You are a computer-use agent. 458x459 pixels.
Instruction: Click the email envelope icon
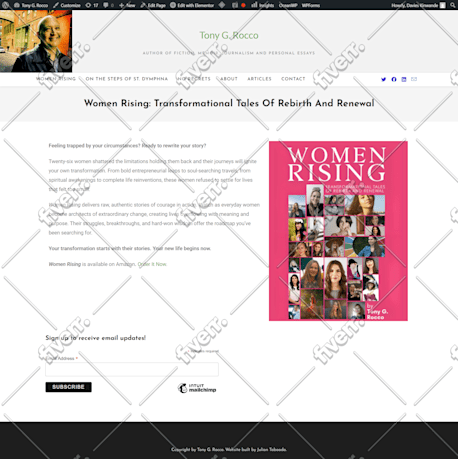pyautogui.click(x=414, y=79)
